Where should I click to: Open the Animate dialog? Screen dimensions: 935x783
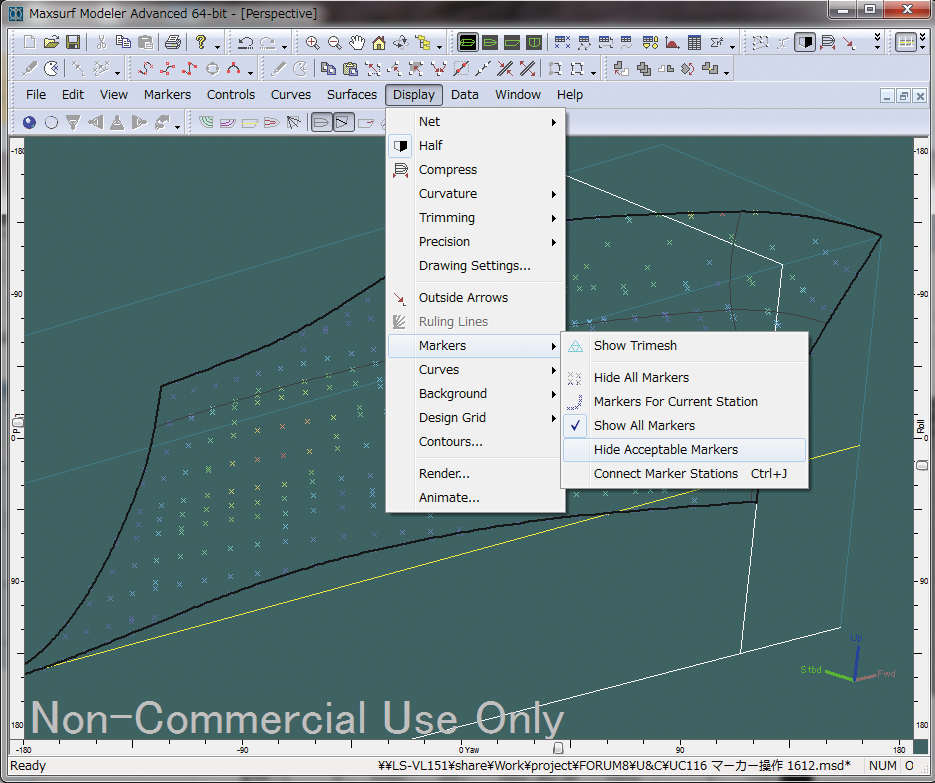(476, 497)
